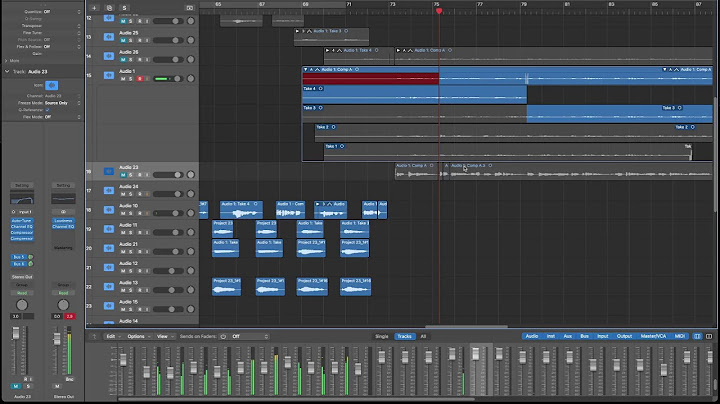Toggle the Master/VCA filter button
The height and width of the screenshot is (404, 720).
coord(653,337)
